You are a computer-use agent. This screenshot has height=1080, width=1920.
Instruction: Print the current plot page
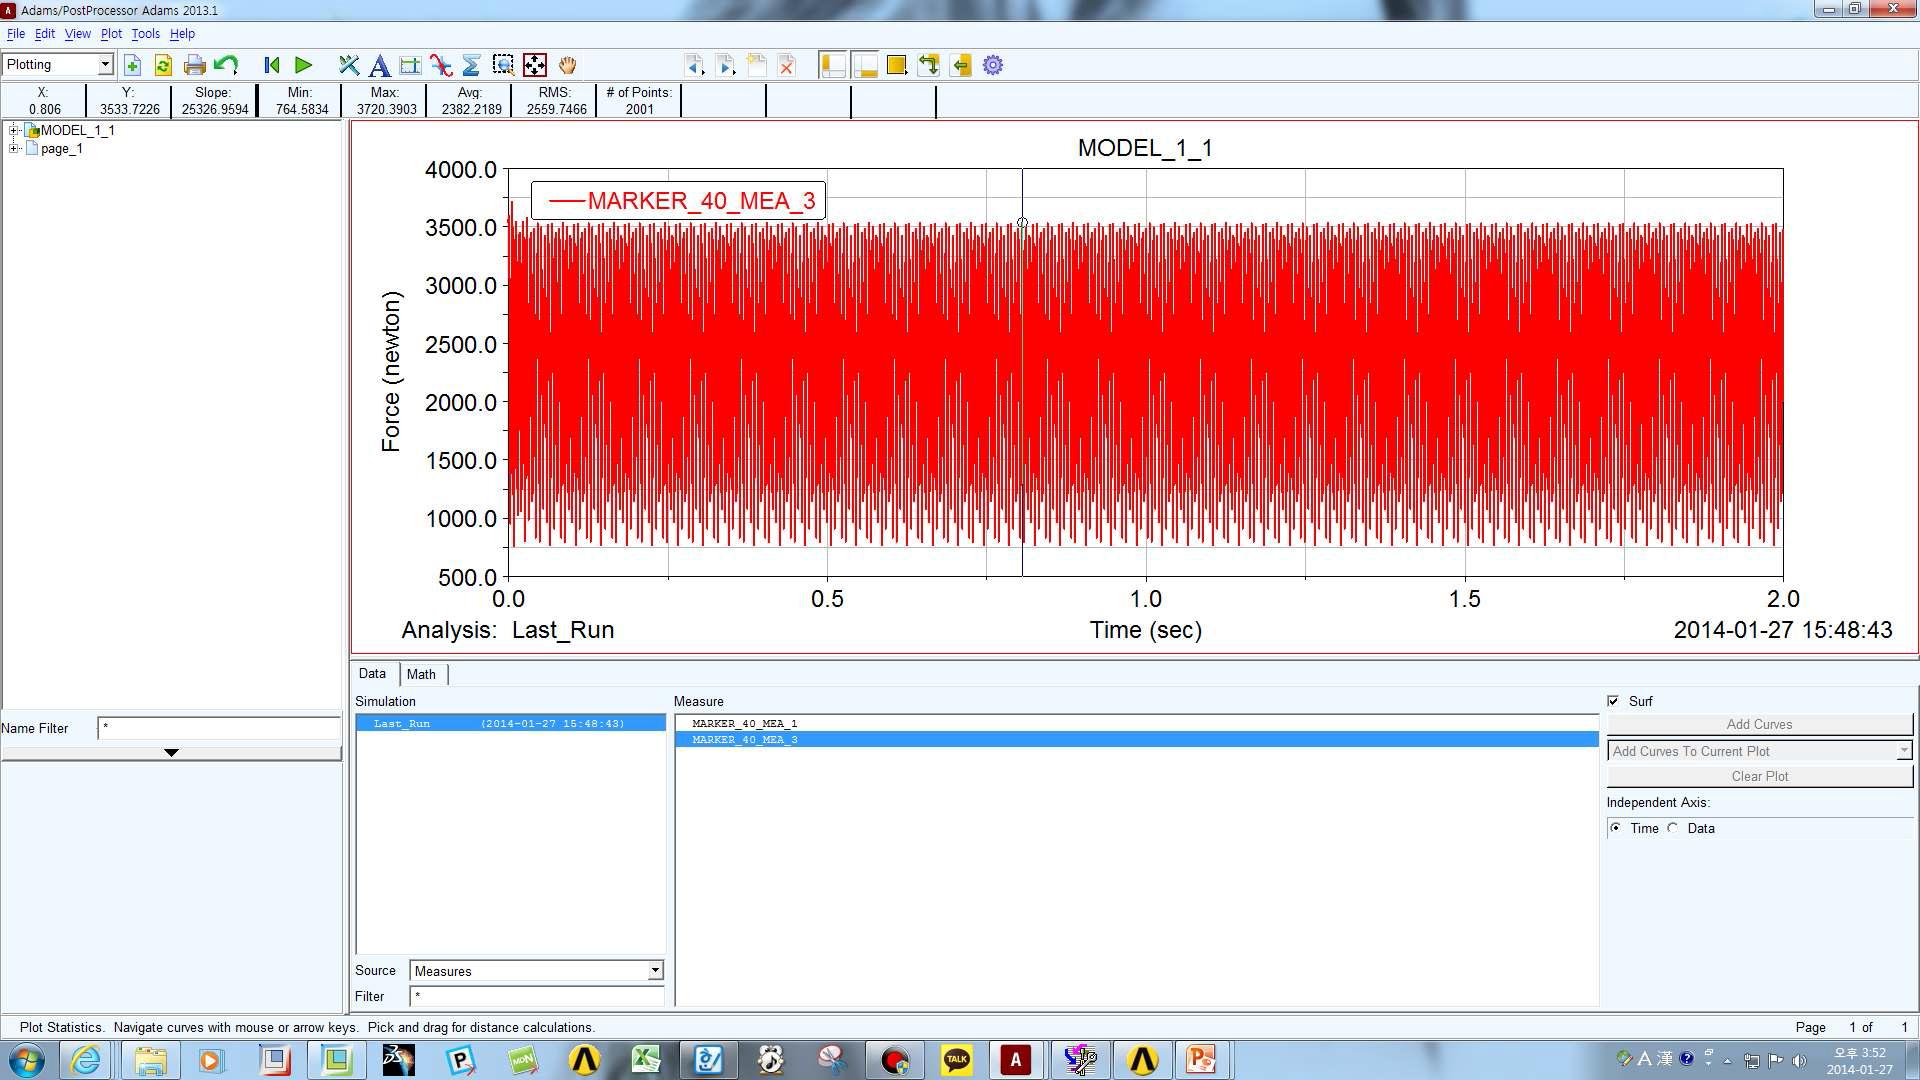click(195, 66)
